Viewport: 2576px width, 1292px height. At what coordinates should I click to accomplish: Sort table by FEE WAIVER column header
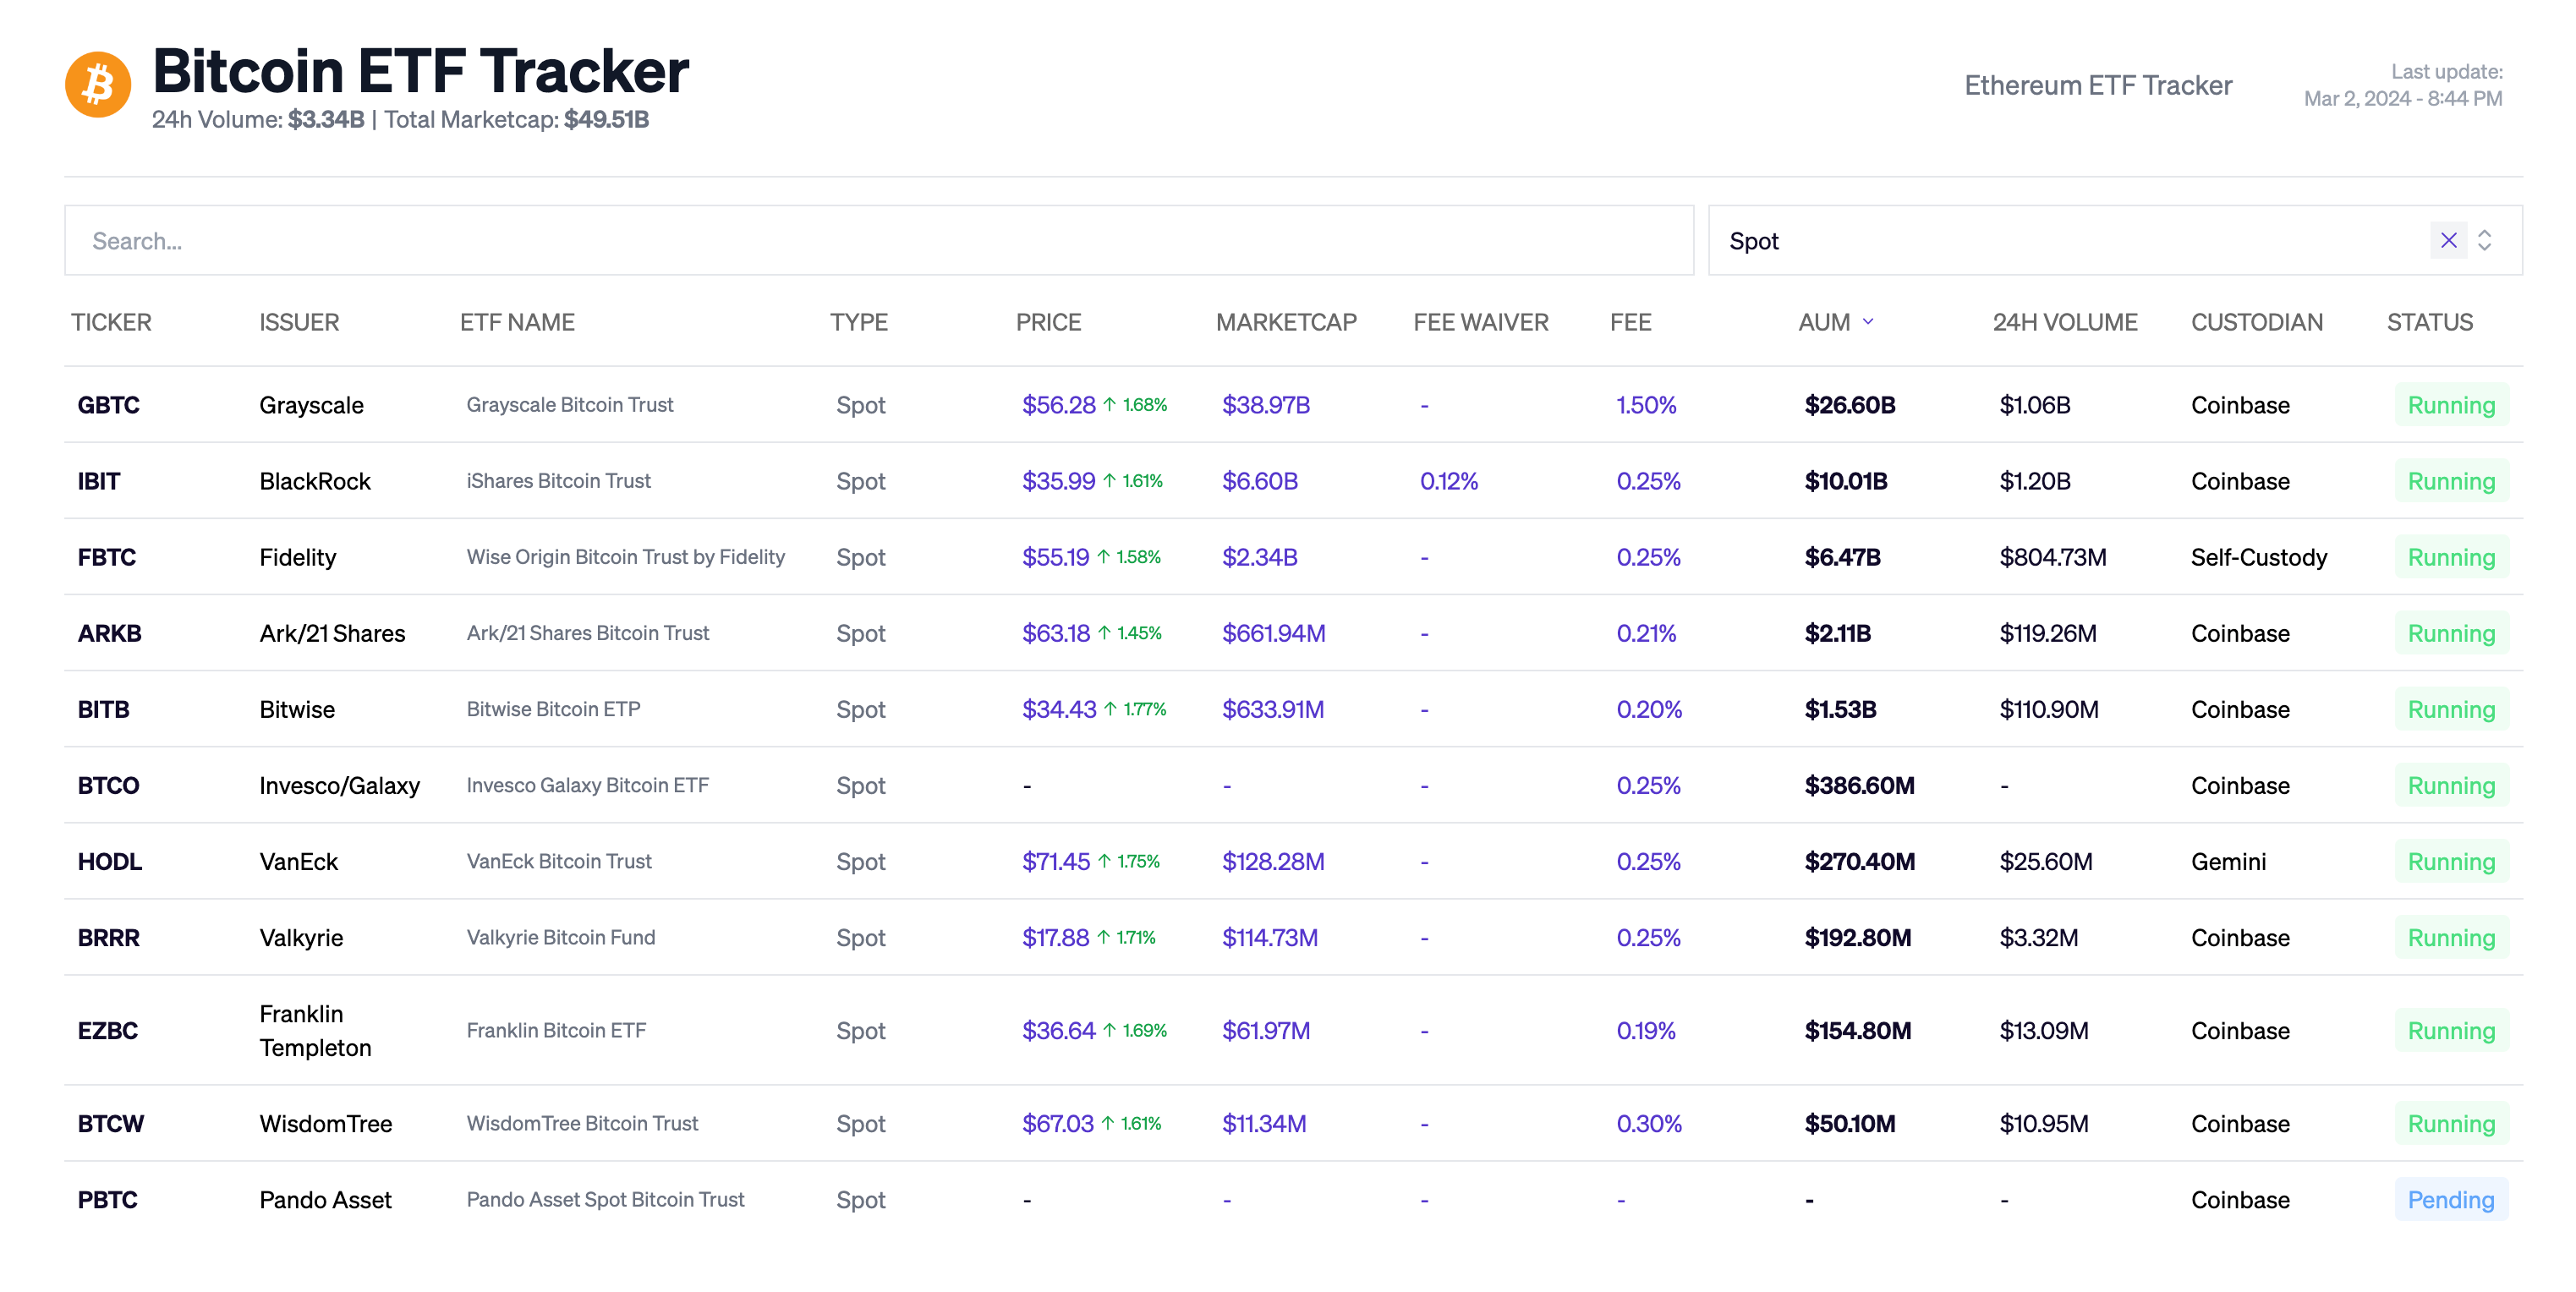(1481, 322)
